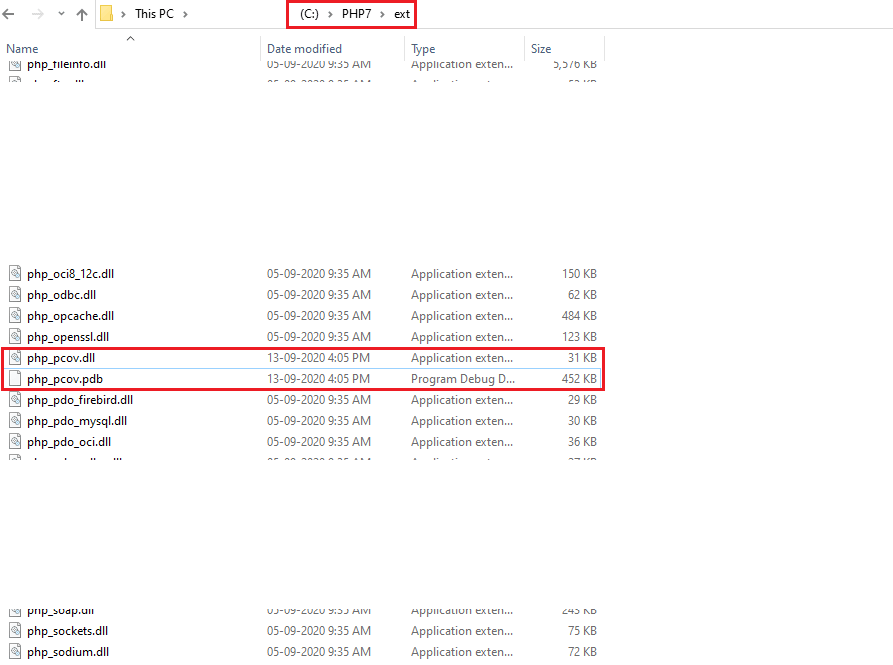Screen dimensions: 893x665
Task: Select This PC in the breadcrumb
Action: [x=154, y=14]
